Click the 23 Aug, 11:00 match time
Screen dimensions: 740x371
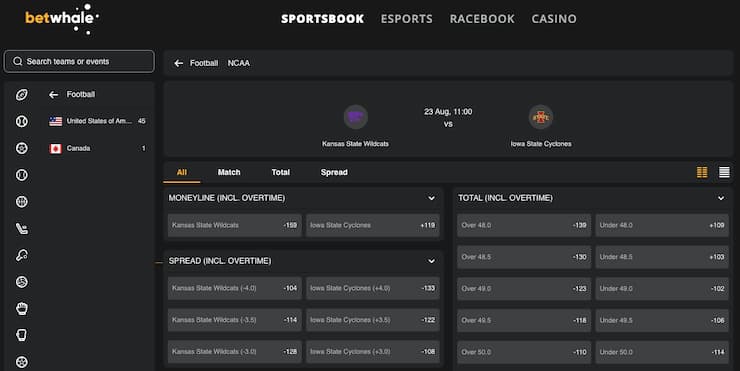pos(448,112)
